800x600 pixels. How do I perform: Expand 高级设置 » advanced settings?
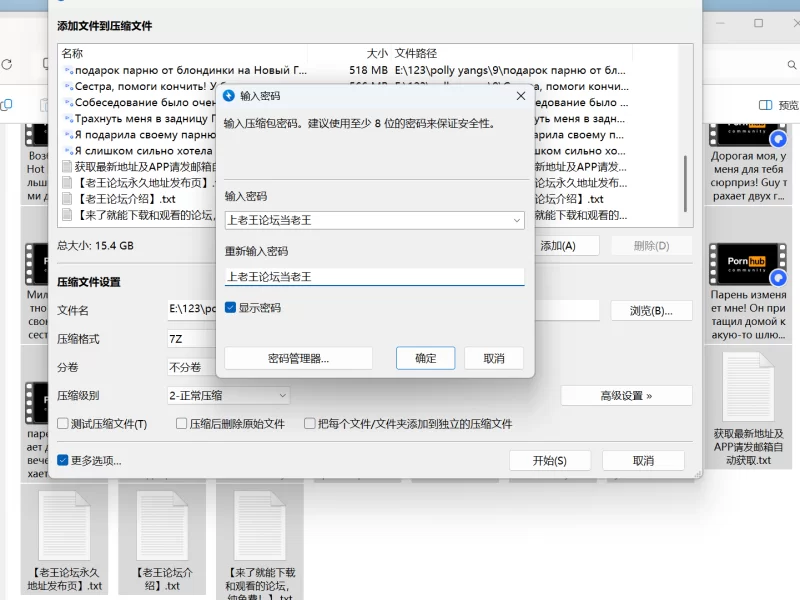coord(626,396)
